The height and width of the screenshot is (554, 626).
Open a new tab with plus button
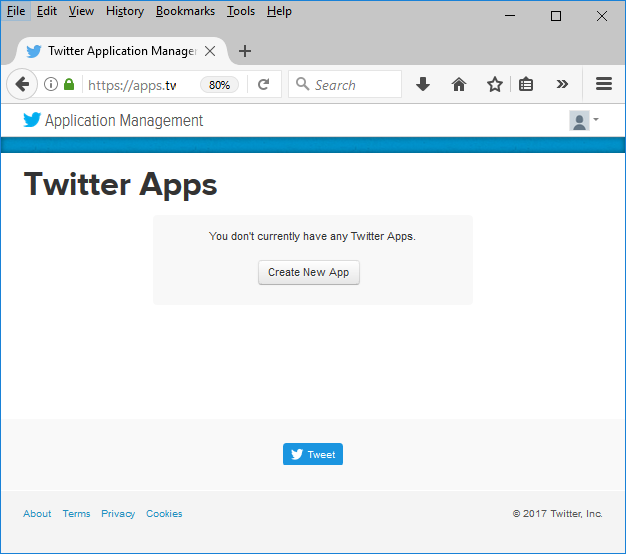(245, 51)
